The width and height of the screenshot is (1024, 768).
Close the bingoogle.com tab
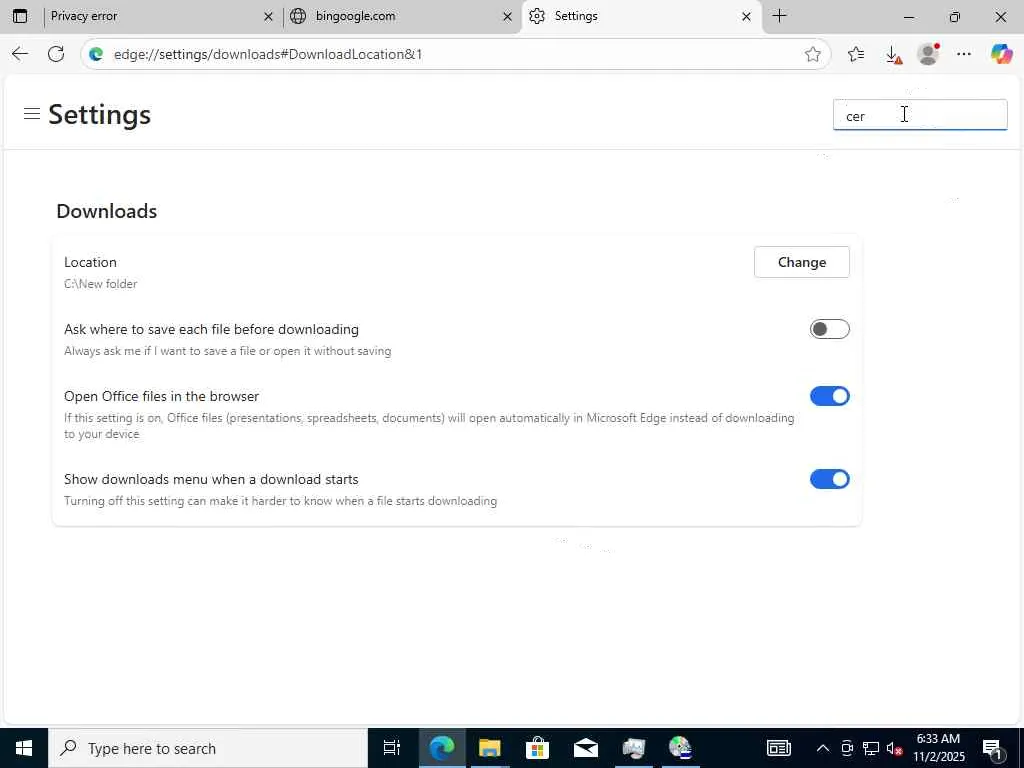(507, 17)
